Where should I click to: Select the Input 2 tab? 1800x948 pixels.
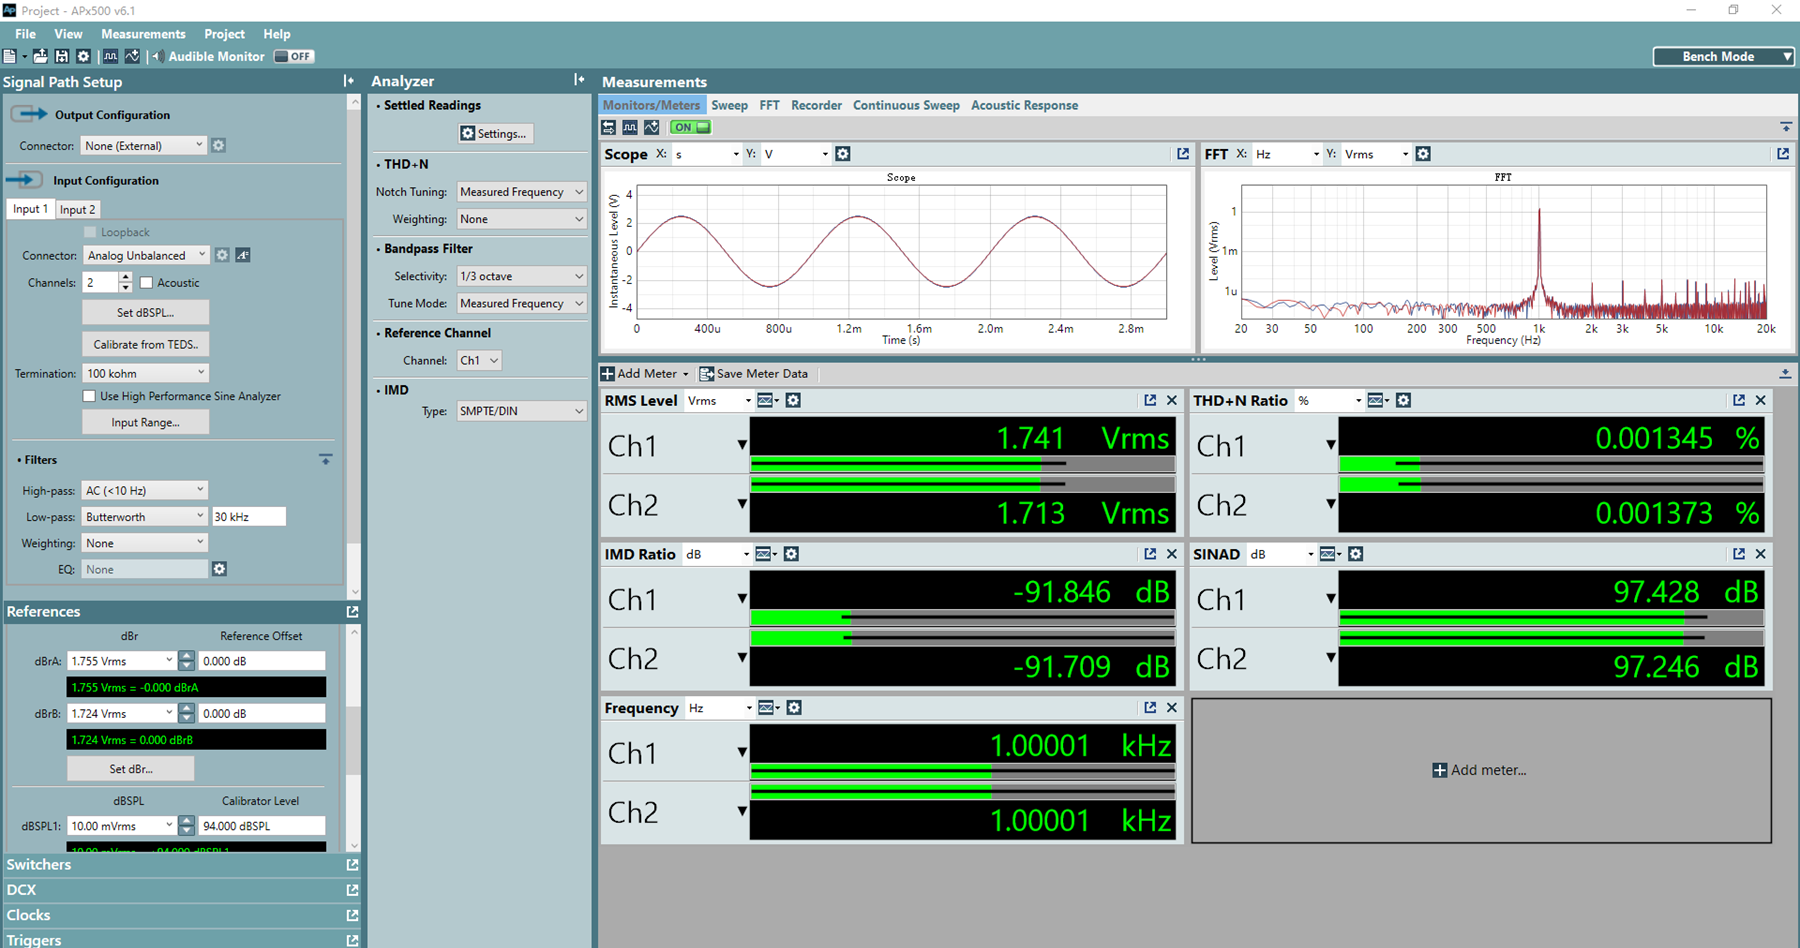77,209
